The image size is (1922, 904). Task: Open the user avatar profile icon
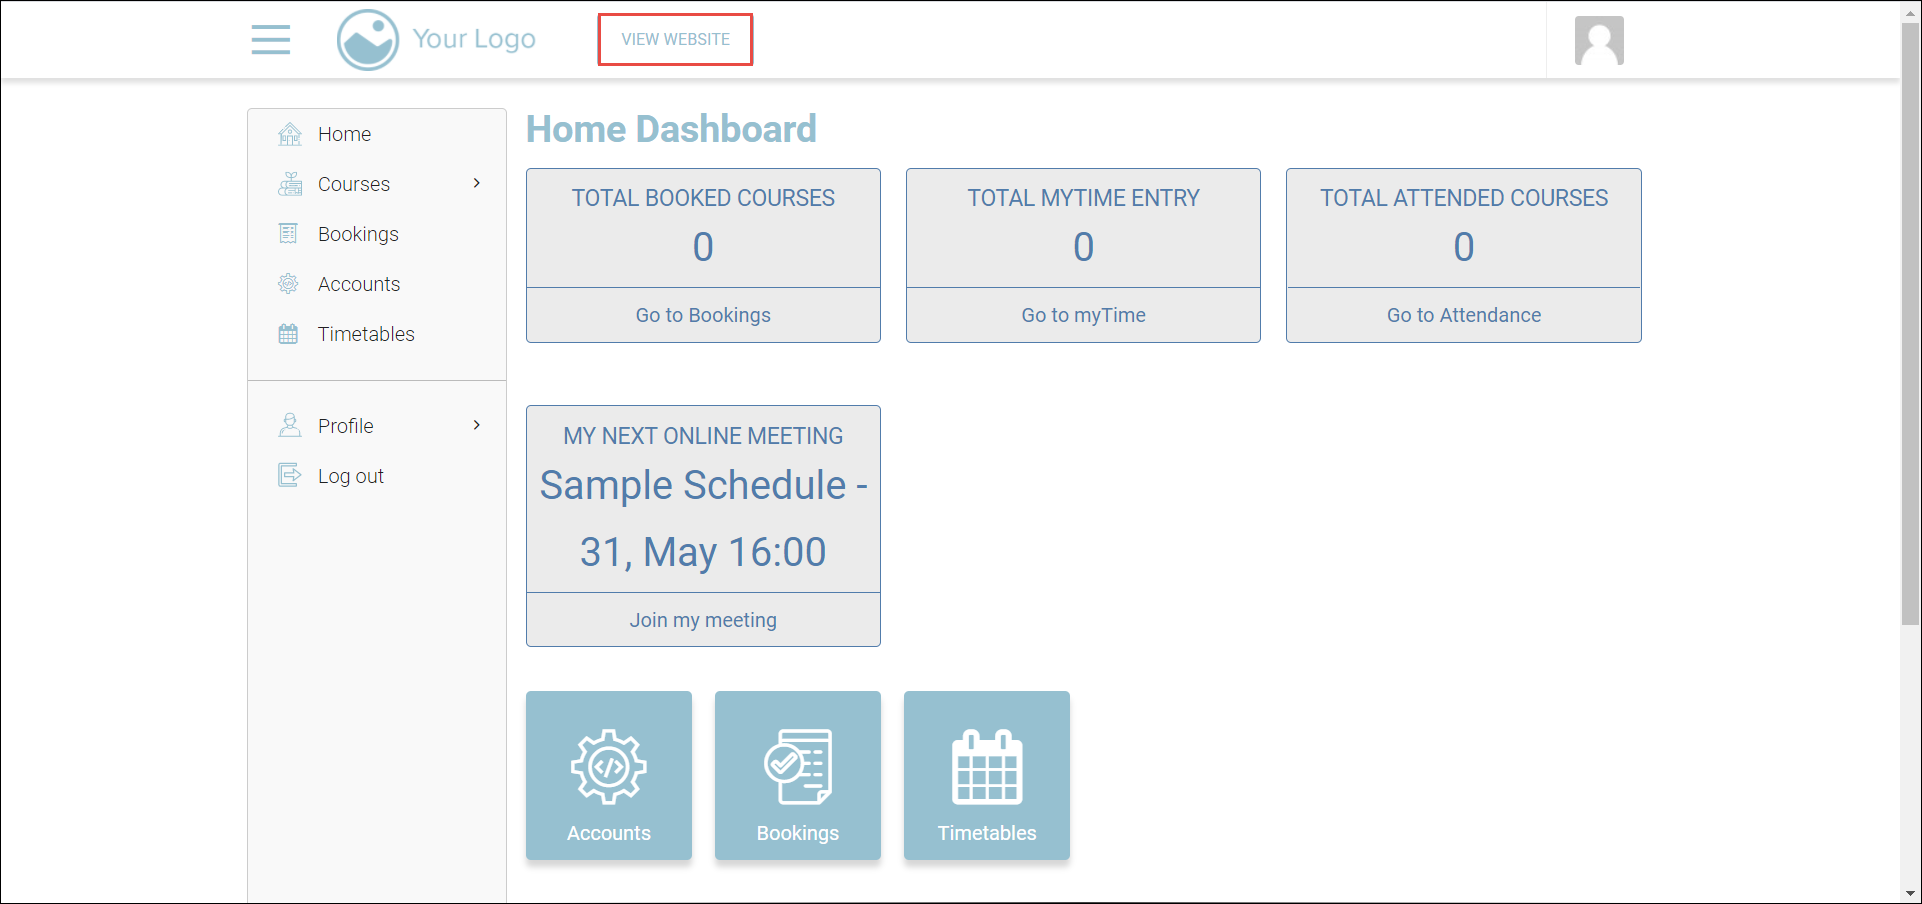(x=1598, y=41)
